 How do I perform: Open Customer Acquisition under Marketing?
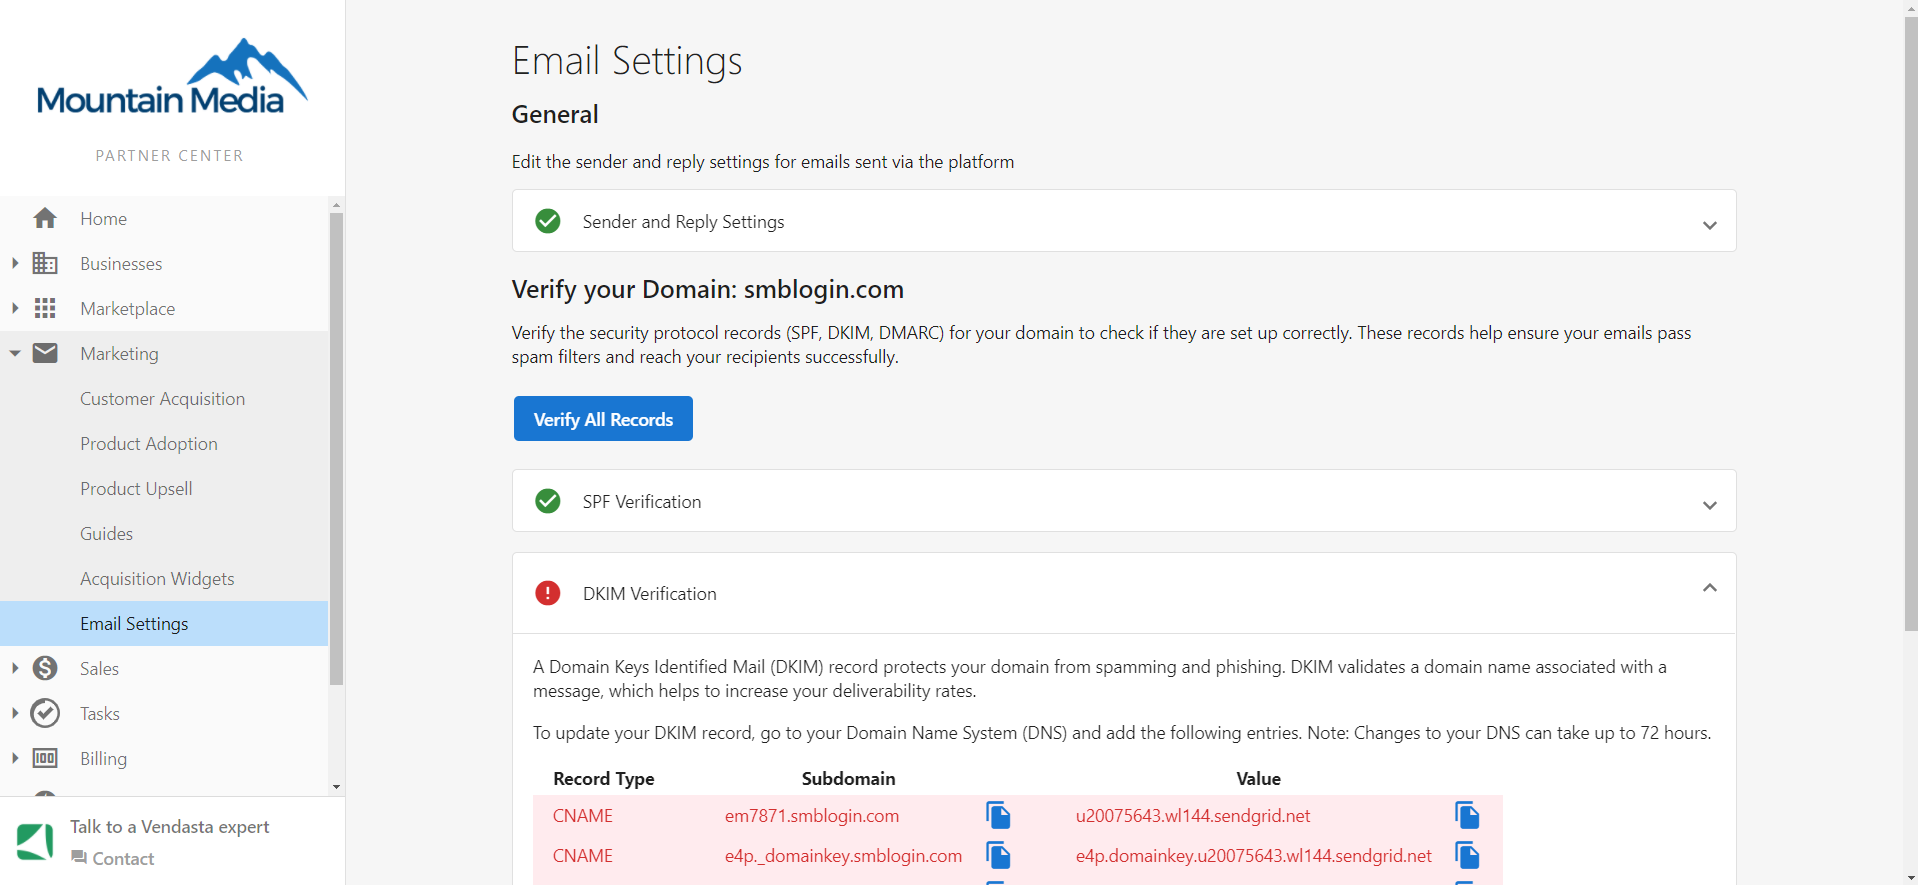[x=164, y=398]
